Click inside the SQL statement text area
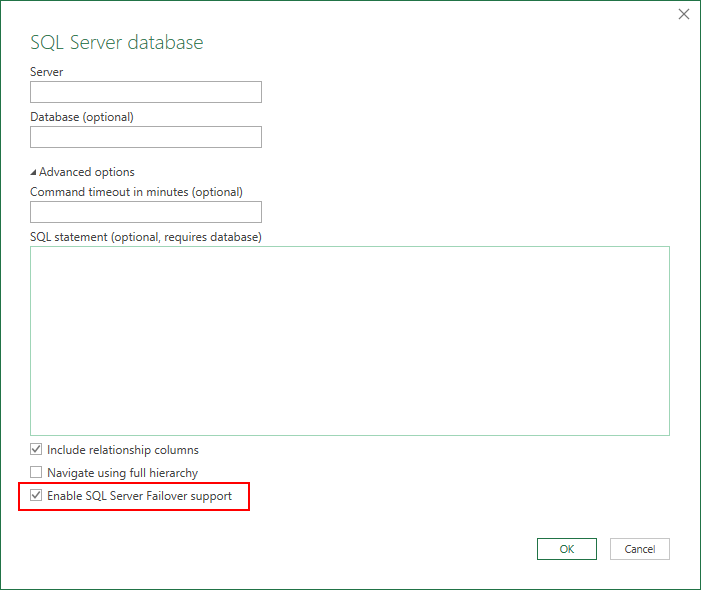701x590 pixels. (350, 341)
